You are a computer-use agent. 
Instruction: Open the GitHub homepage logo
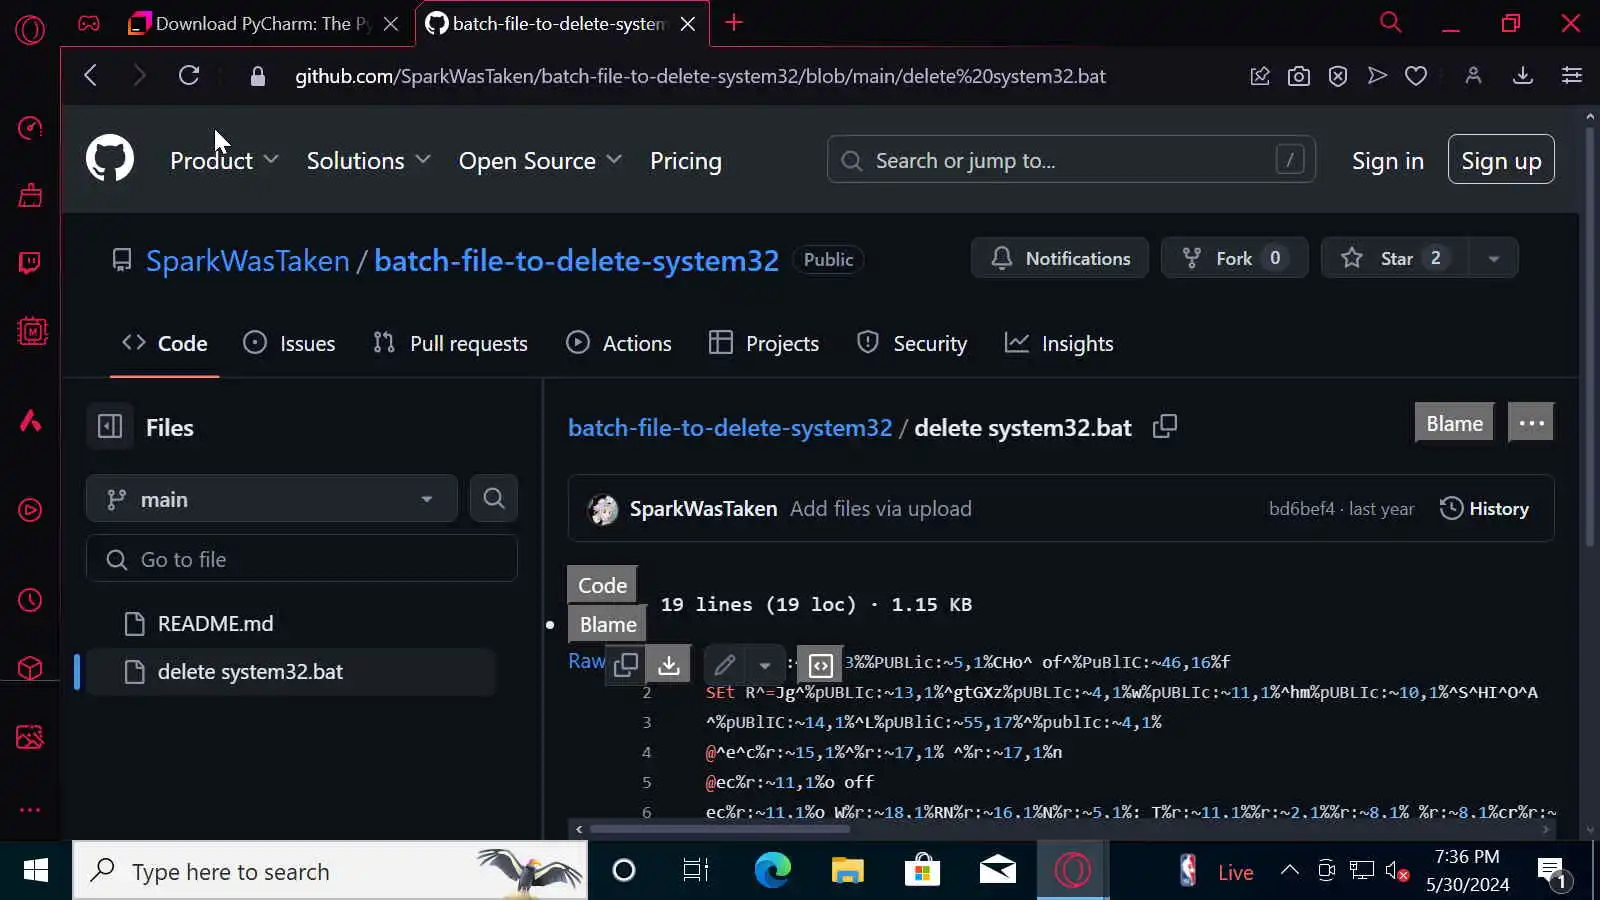pyautogui.click(x=109, y=159)
